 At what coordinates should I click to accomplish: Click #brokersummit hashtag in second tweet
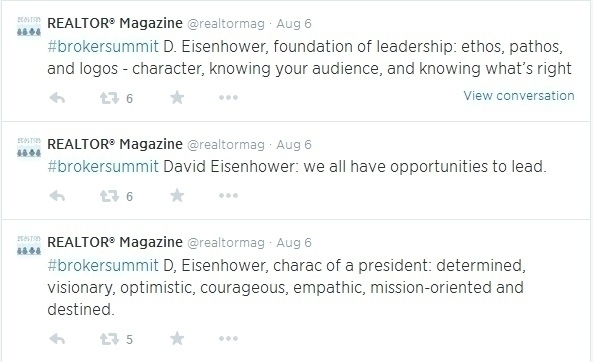pos(103,167)
